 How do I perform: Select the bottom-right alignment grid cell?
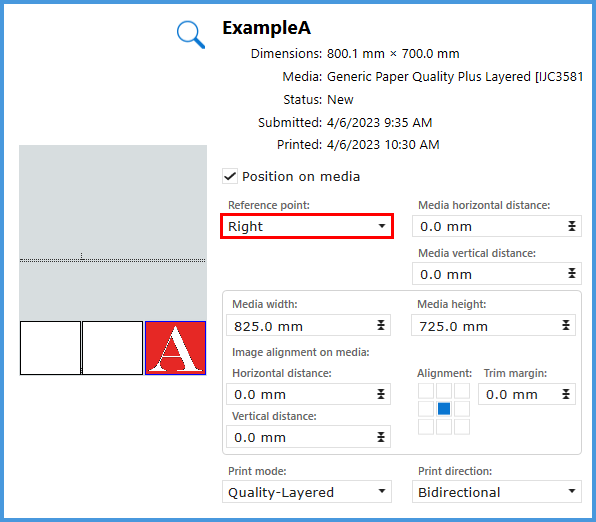tap(462, 427)
